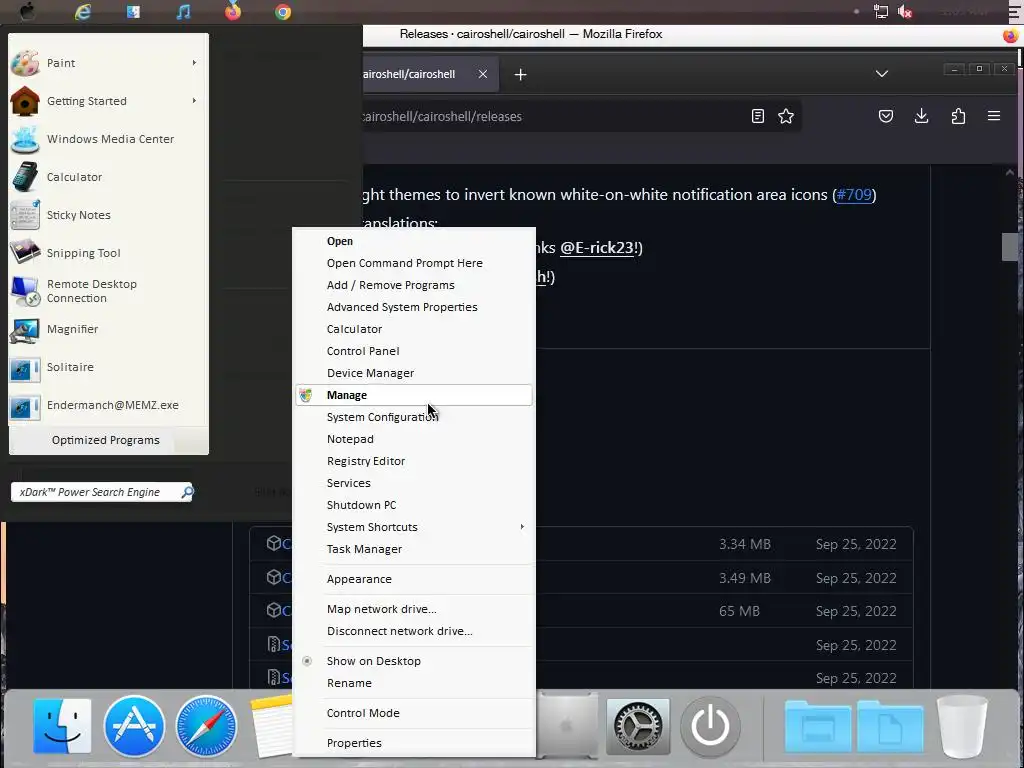Launch Chrome from the top bar
The height and width of the screenshot is (768, 1024).
(283, 12)
